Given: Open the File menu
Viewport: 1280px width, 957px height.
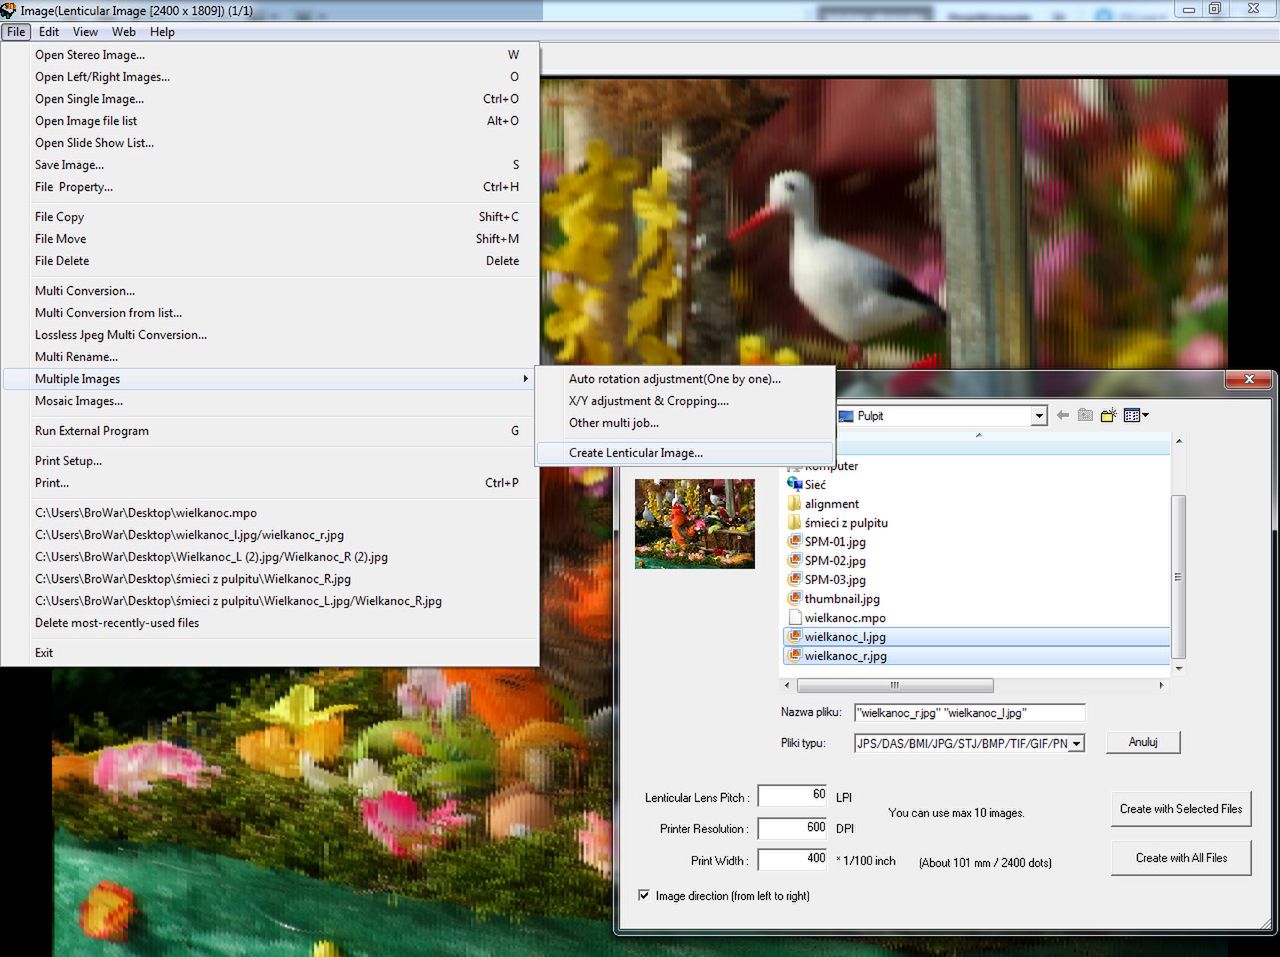Looking at the screenshot, I should (x=16, y=32).
